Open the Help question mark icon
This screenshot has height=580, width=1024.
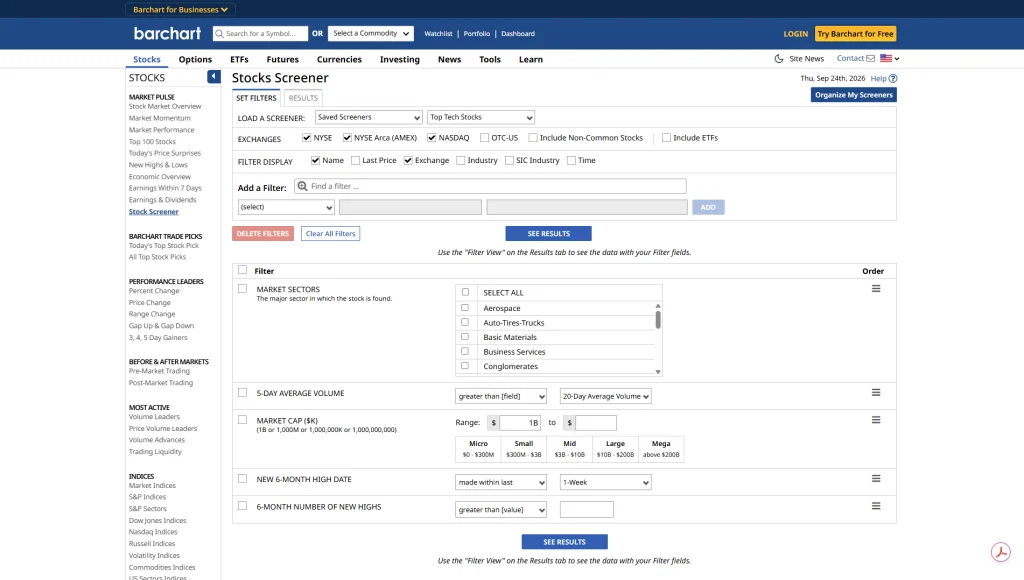pos(893,78)
